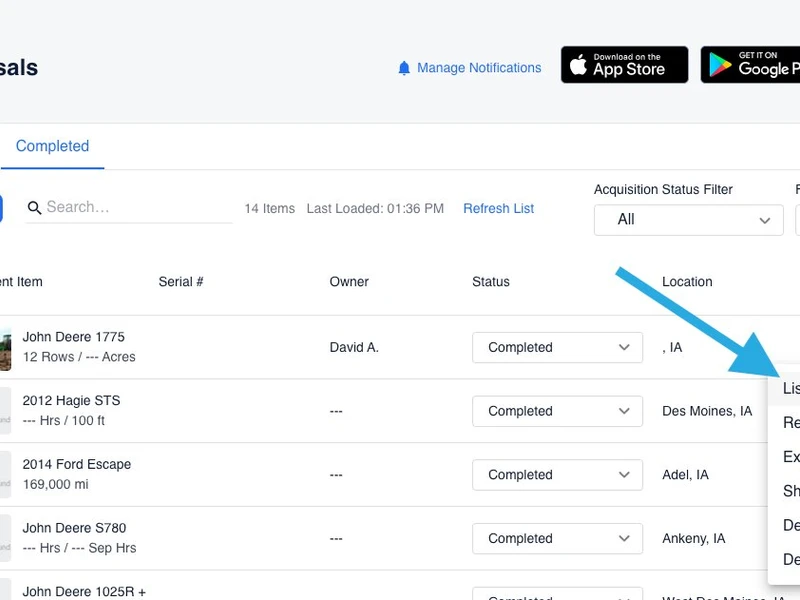This screenshot has height=600, width=800.
Task: Click the 169,000 mi detail text
Action: point(56,484)
